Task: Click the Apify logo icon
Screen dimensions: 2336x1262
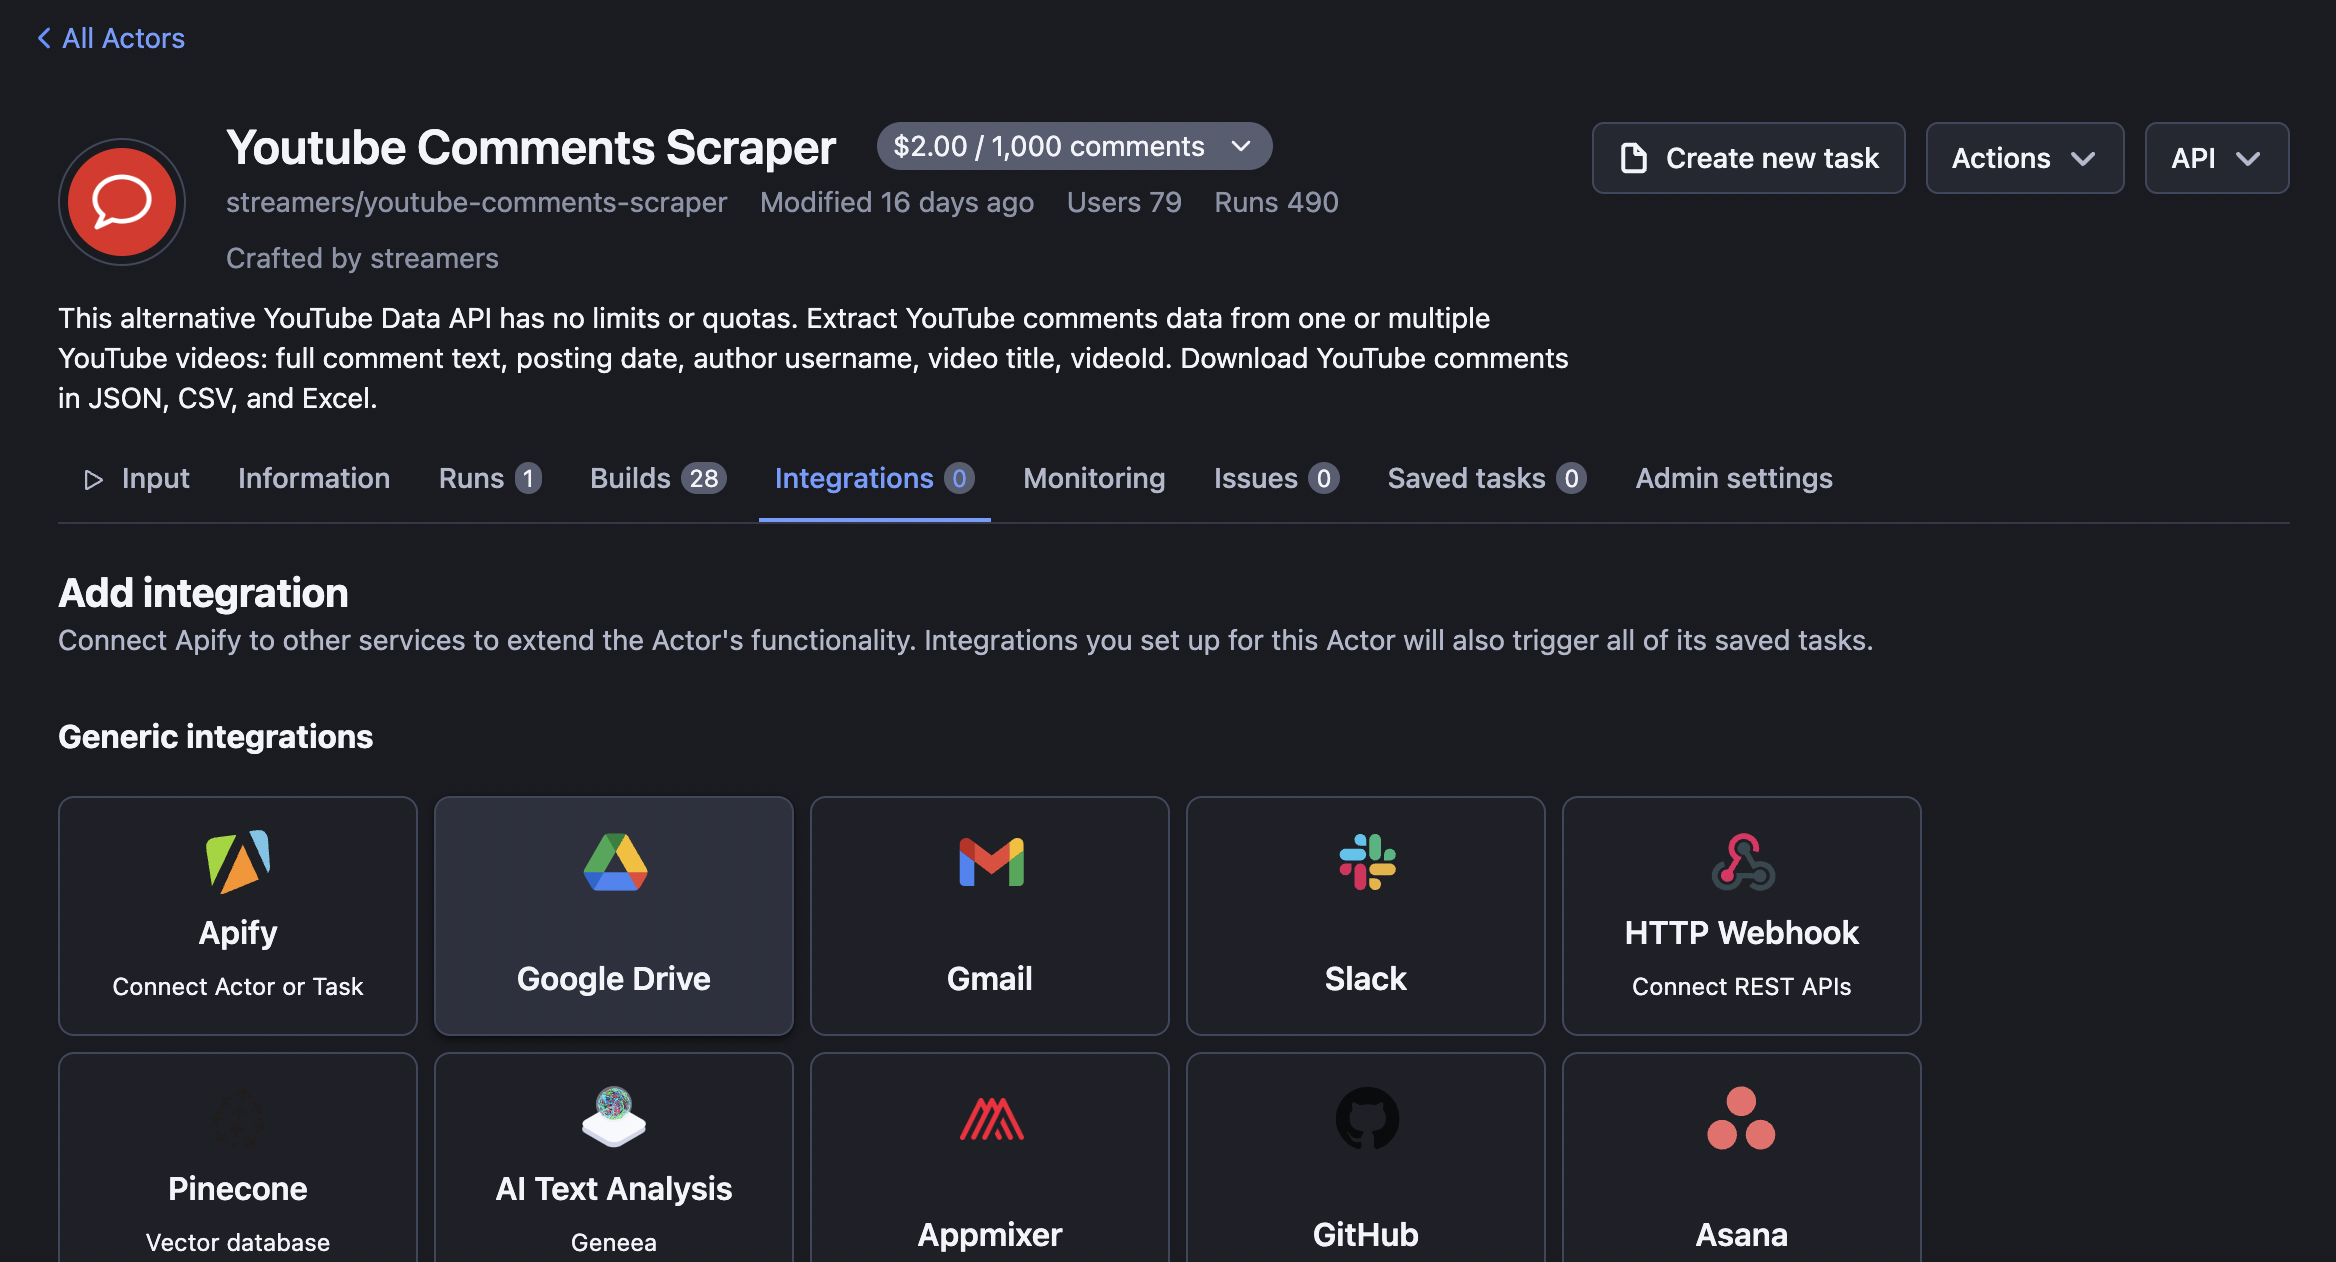Action: tap(238, 862)
